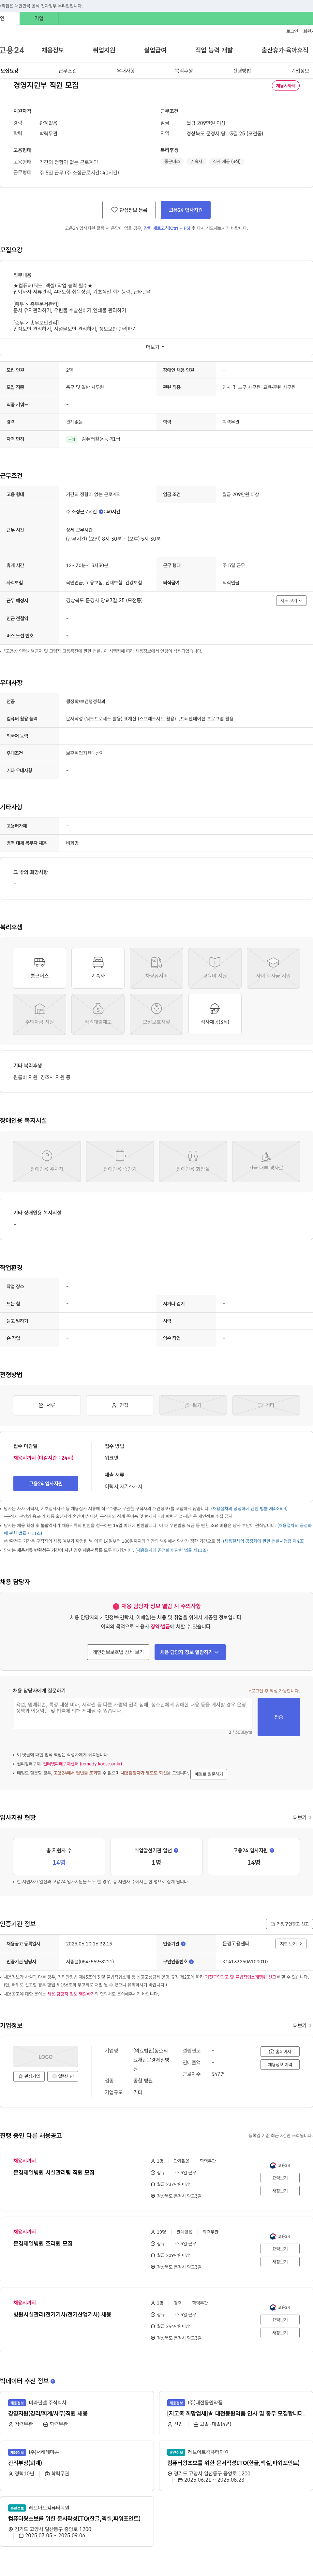Click info icon beside 빅데이터 추천 정보

[x=53, y=2381]
